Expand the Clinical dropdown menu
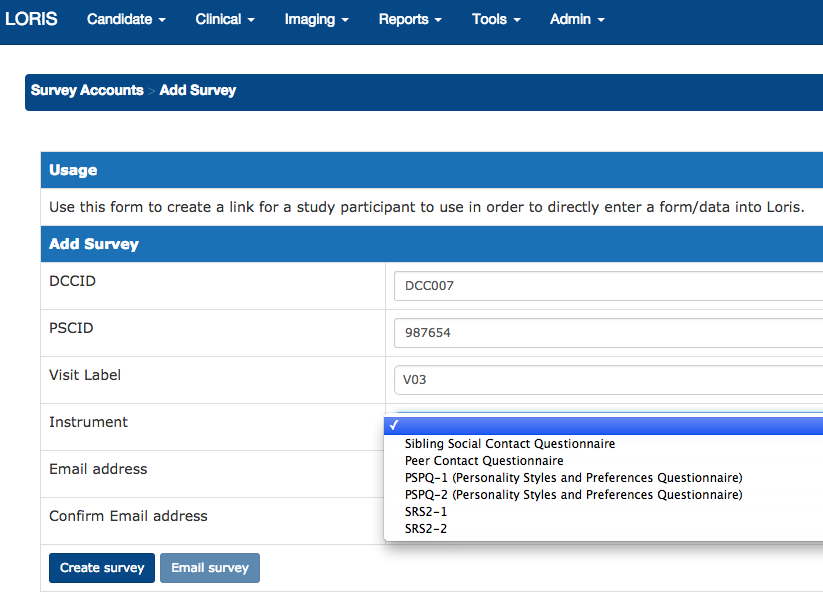The height and width of the screenshot is (592, 823). tap(225, 19)
